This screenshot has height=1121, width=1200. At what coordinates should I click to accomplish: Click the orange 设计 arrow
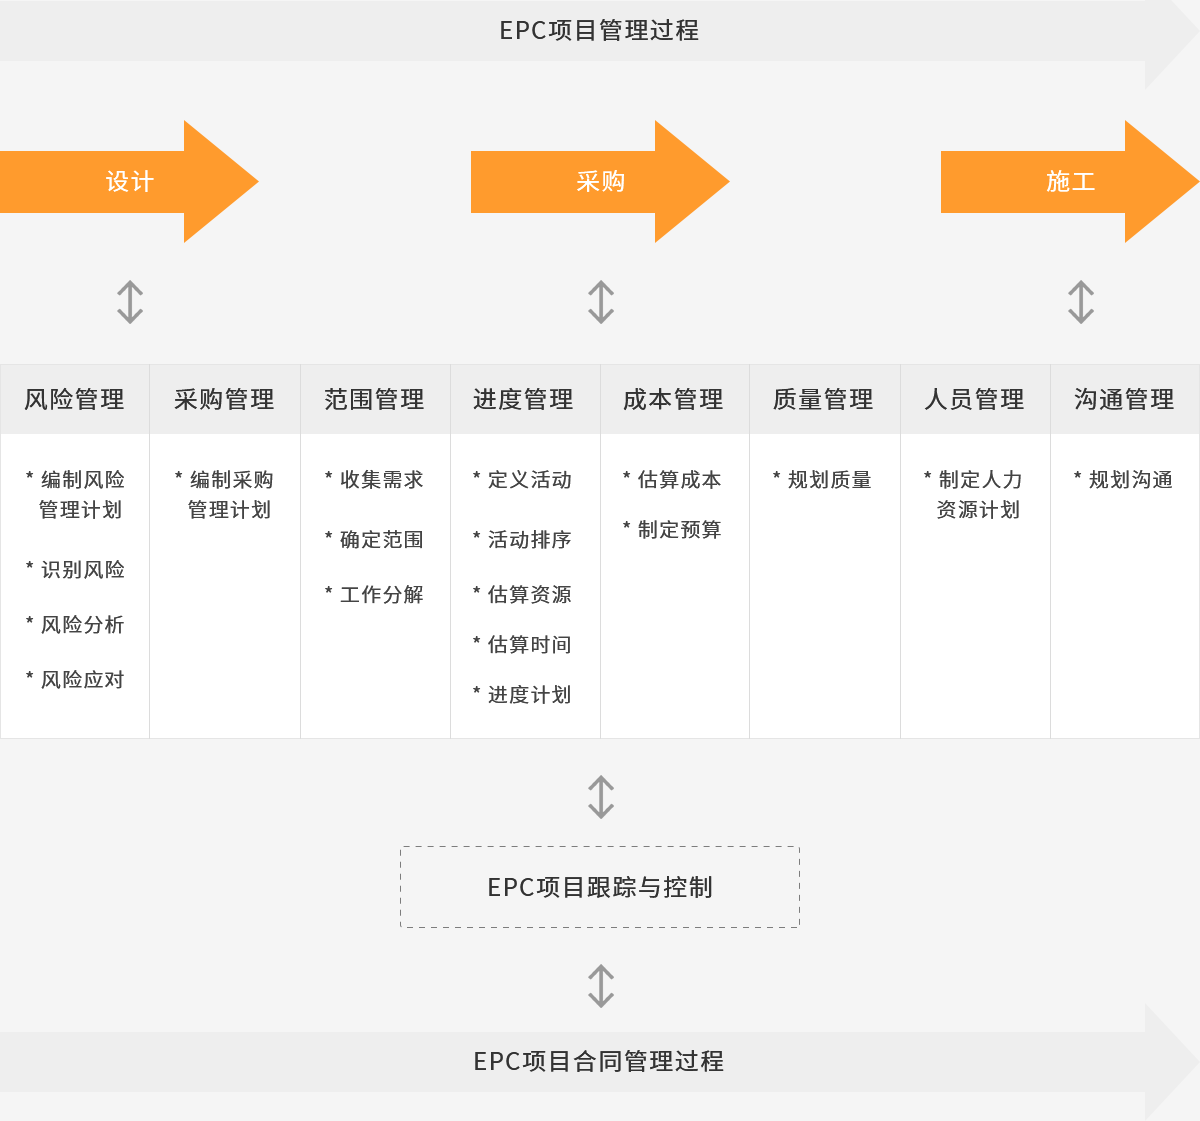click(x=129, y=181)
